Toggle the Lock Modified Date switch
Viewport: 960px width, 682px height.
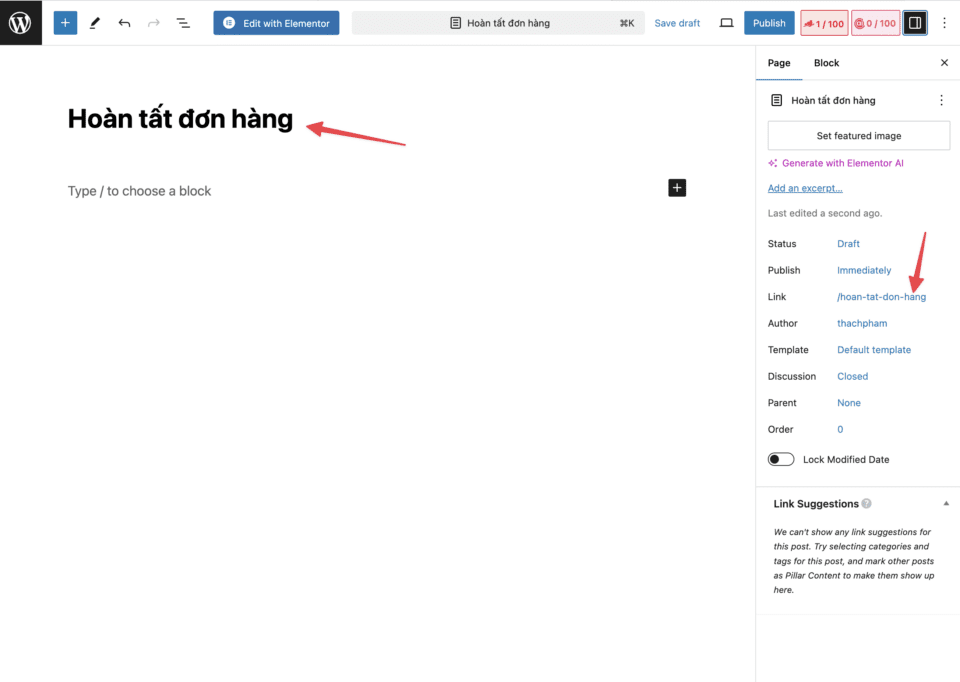781,459
